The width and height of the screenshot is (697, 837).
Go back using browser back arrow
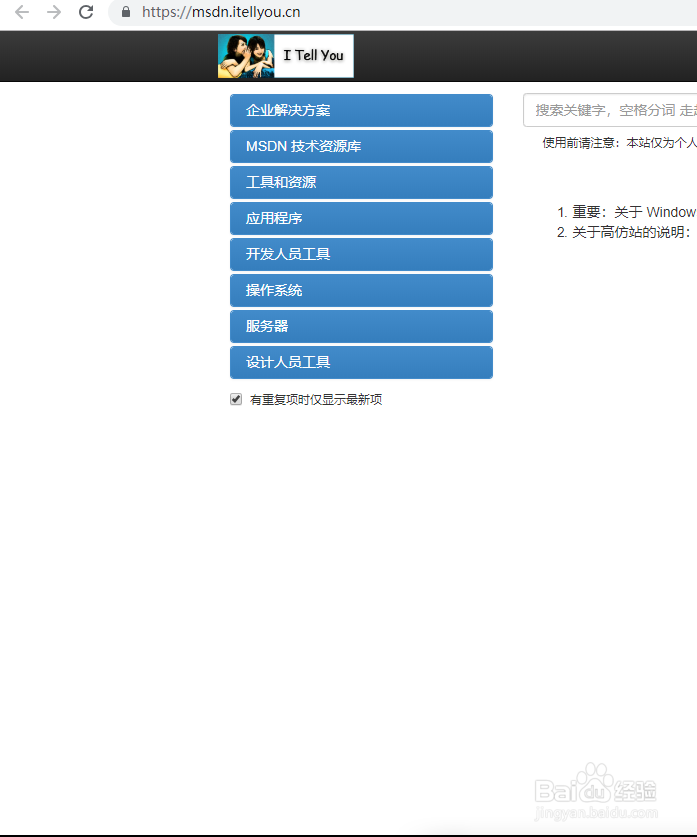coord(22,12)
